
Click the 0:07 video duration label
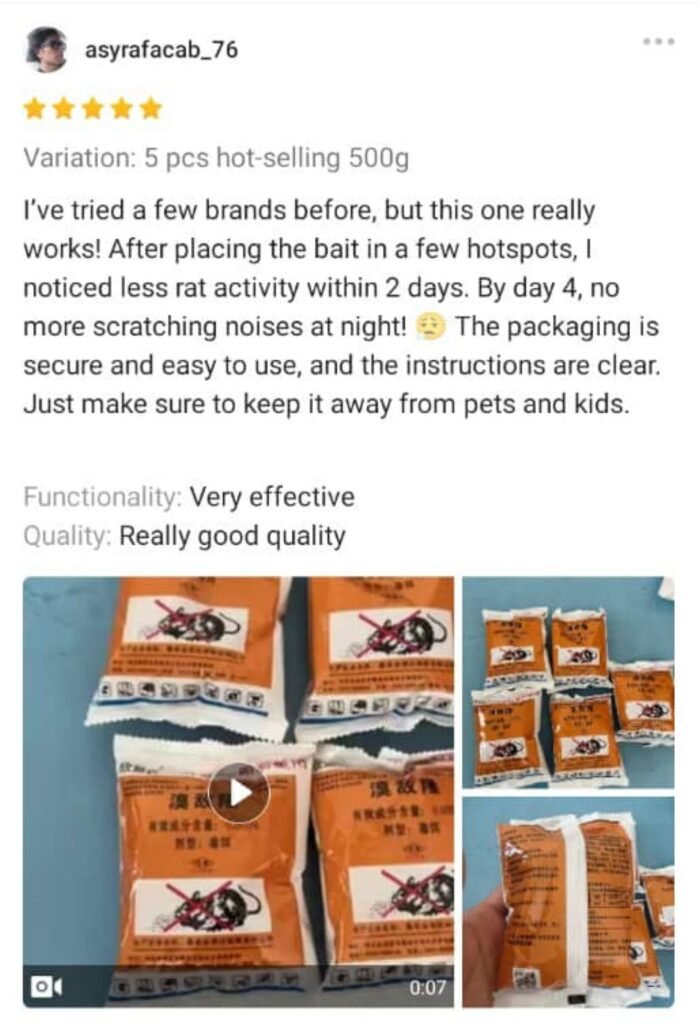click(427, 987)
